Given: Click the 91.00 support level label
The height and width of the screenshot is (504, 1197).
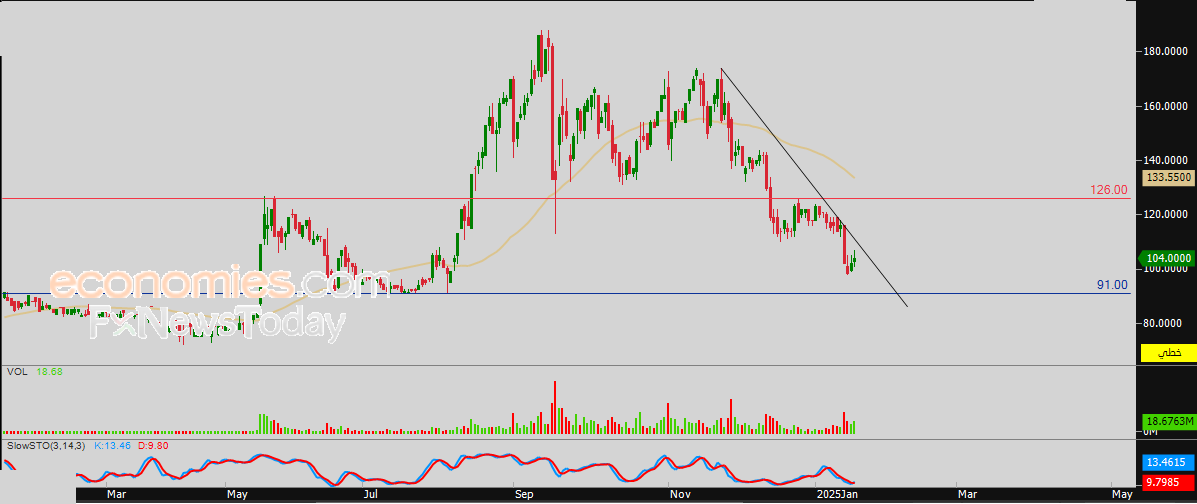Looking at the screenshot, I should [1112, 285].
